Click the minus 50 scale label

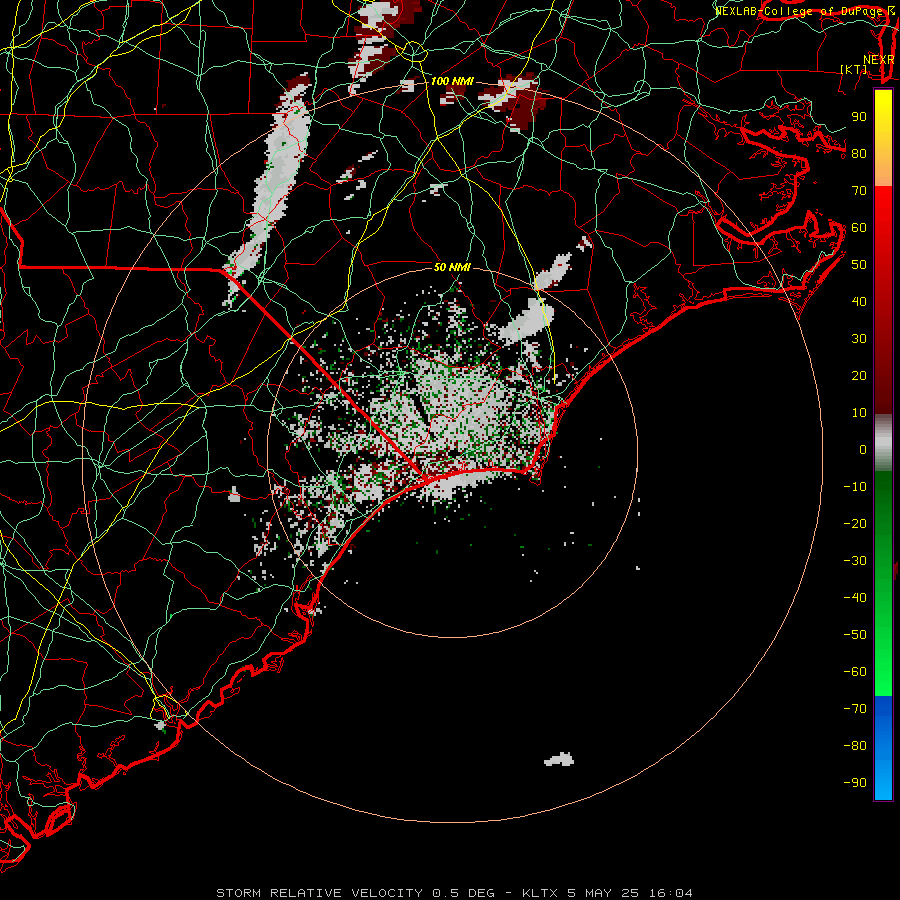coord(855,635)
